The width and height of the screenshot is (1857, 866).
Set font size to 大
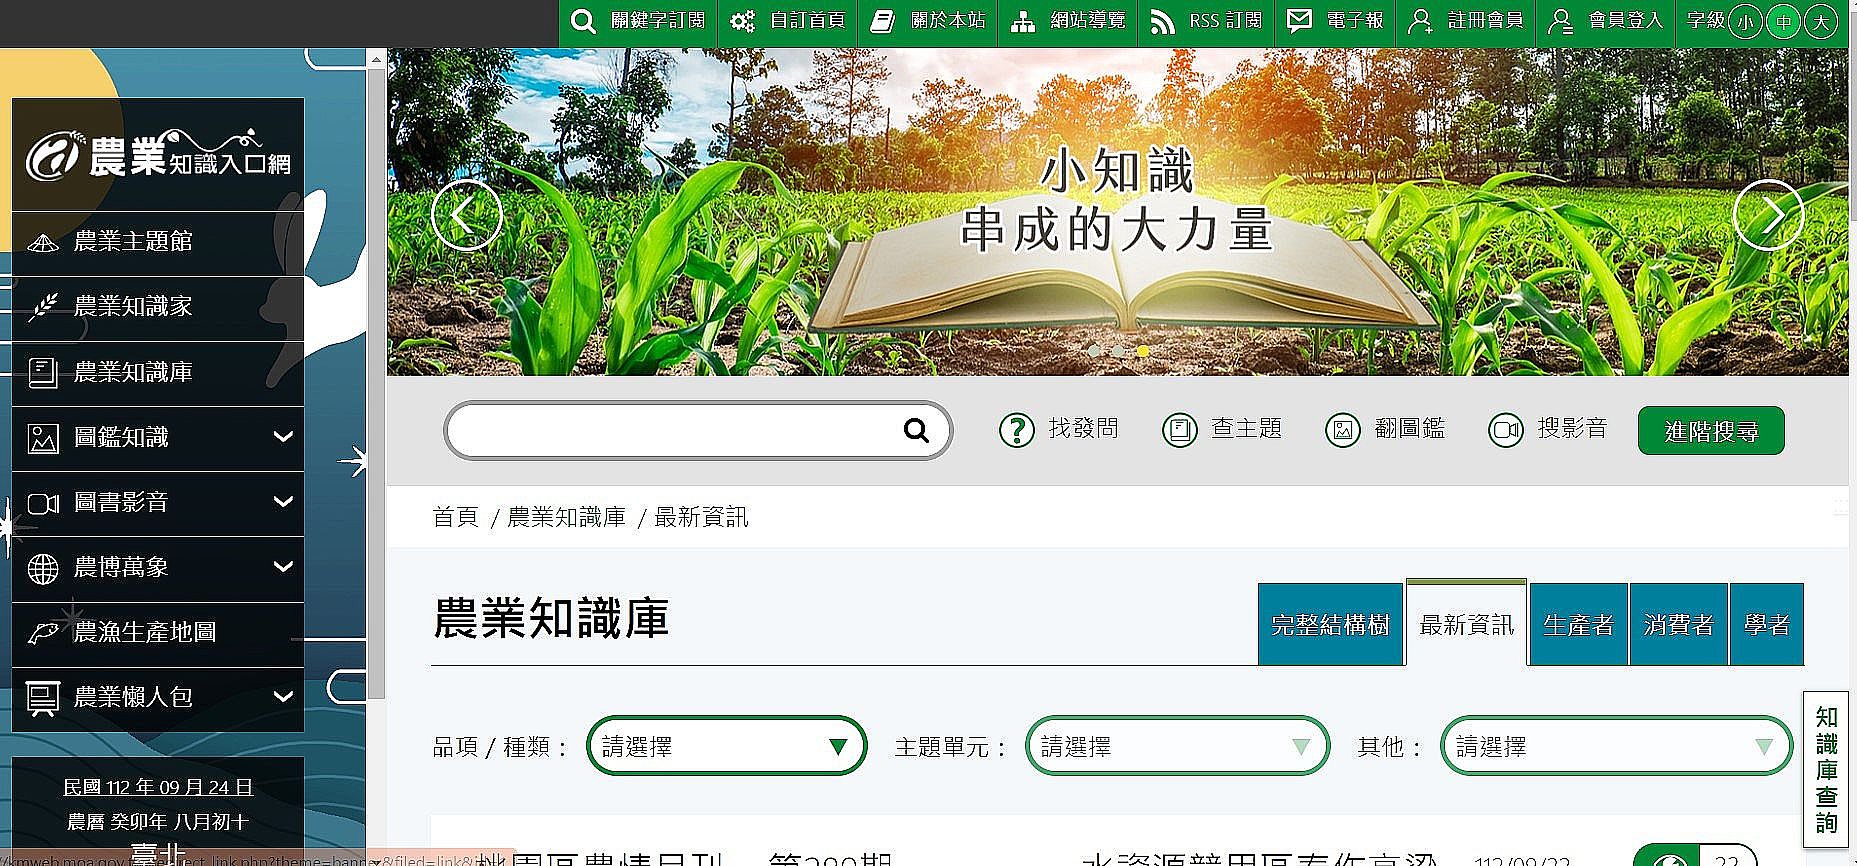tap(1821, 22)
